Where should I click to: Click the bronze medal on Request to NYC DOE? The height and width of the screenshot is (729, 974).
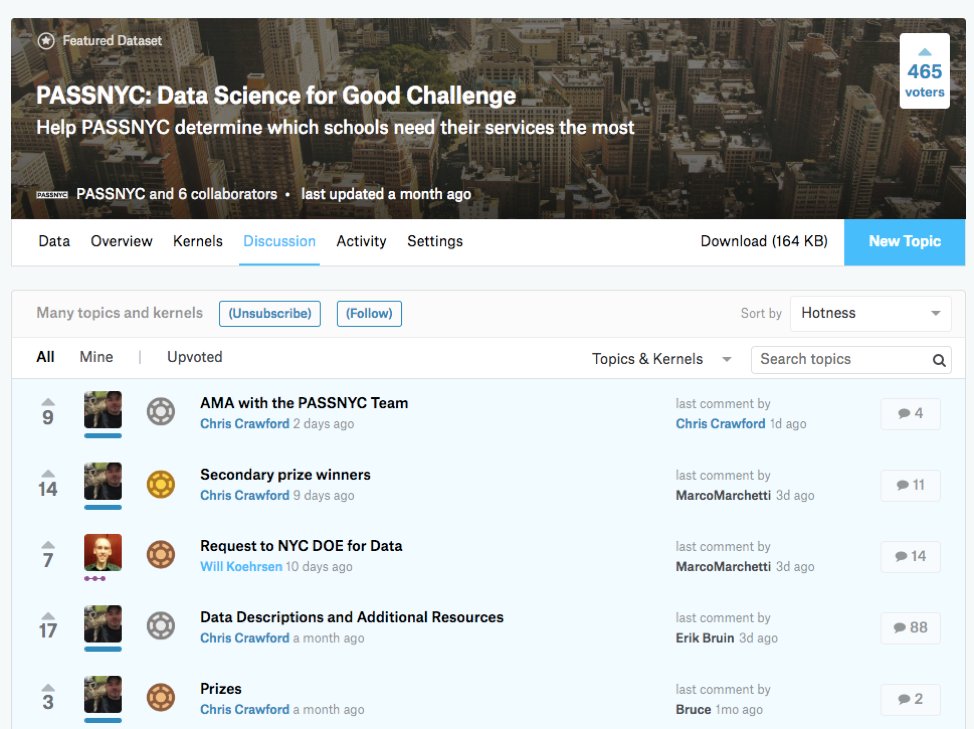click(x=161, y=555)
